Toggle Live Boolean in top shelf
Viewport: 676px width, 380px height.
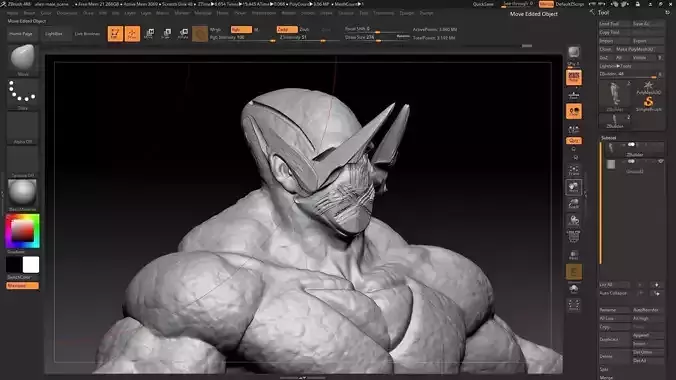[x=87, y=34]
